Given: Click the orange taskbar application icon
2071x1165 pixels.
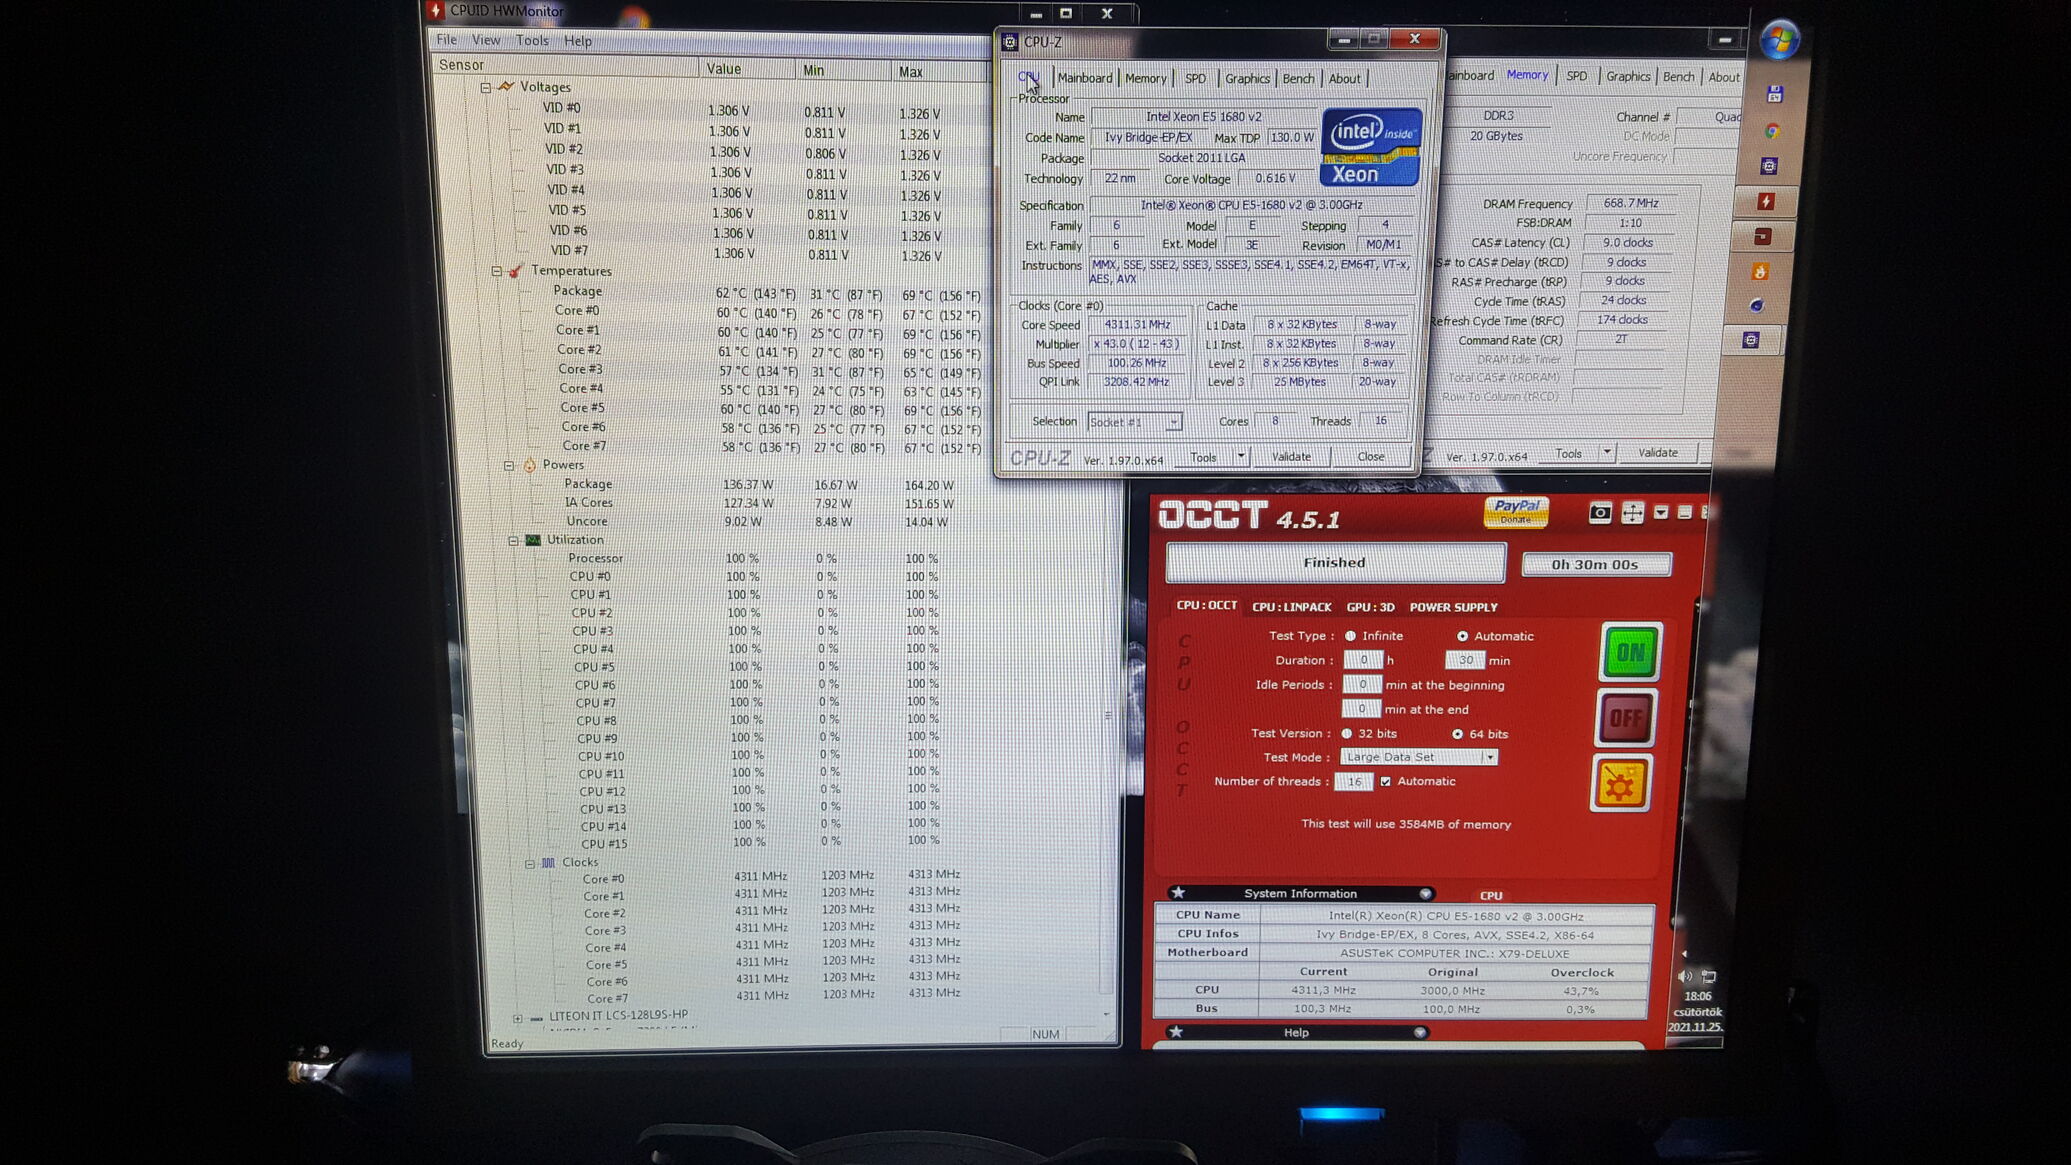Looking at the screenshot, I should click(x=1760, y=271).
